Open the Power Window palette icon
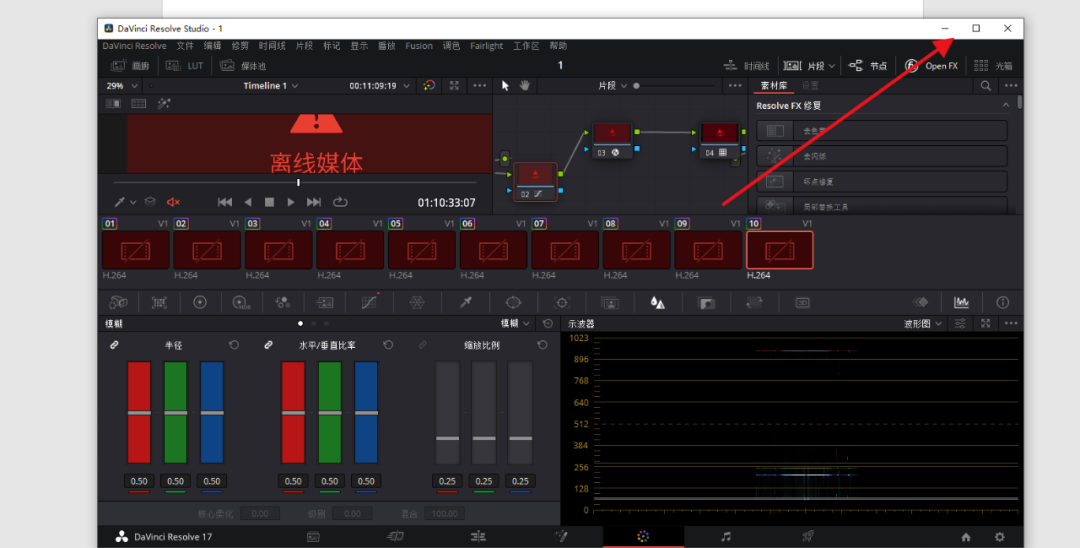 tap(513, 302)
